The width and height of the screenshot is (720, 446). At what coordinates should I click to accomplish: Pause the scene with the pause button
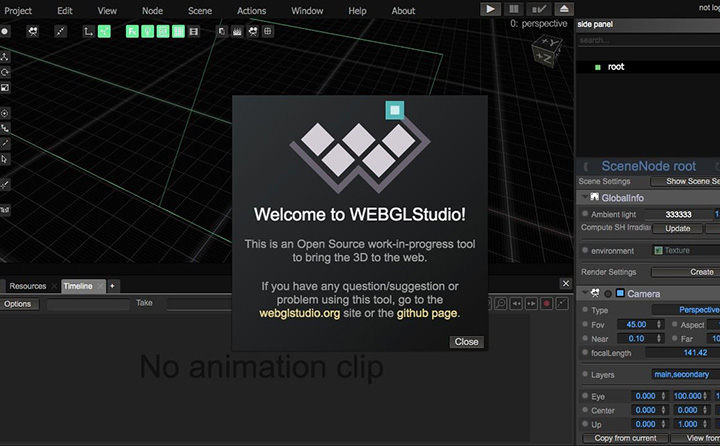(x=514, y=9)
